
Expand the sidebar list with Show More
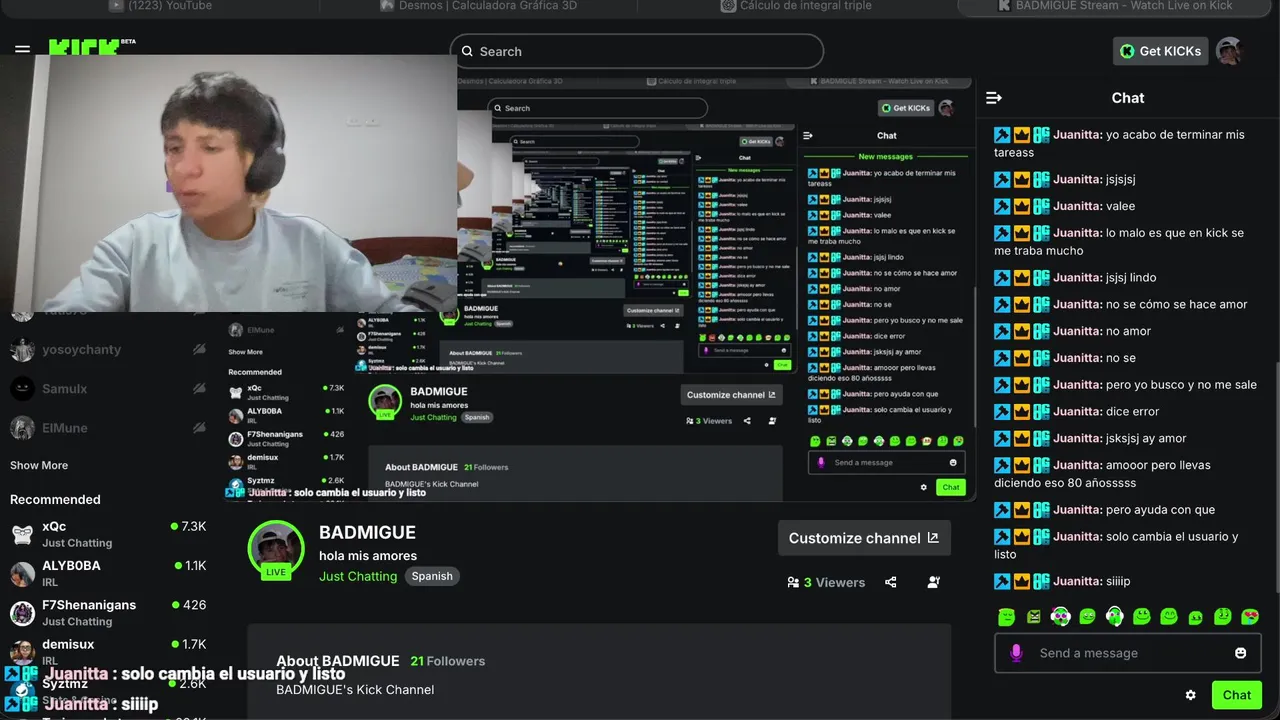coord(39,465)
